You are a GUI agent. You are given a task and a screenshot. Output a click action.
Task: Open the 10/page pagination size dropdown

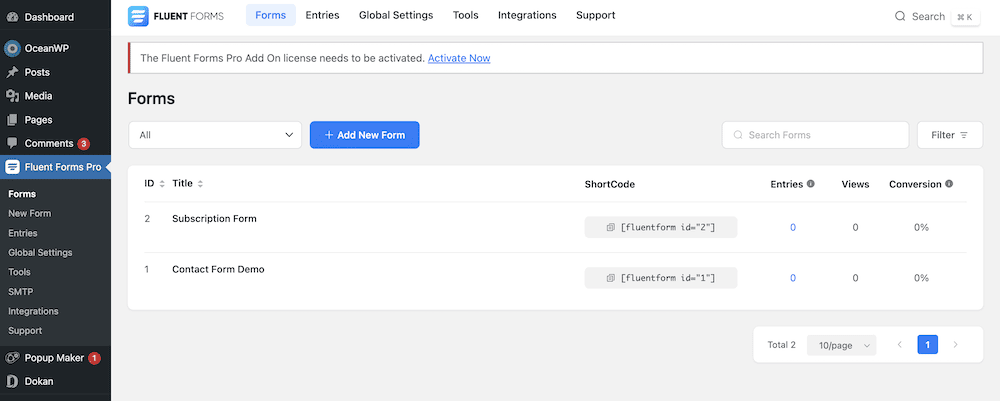pyautogui.click(x=841, y=346)
